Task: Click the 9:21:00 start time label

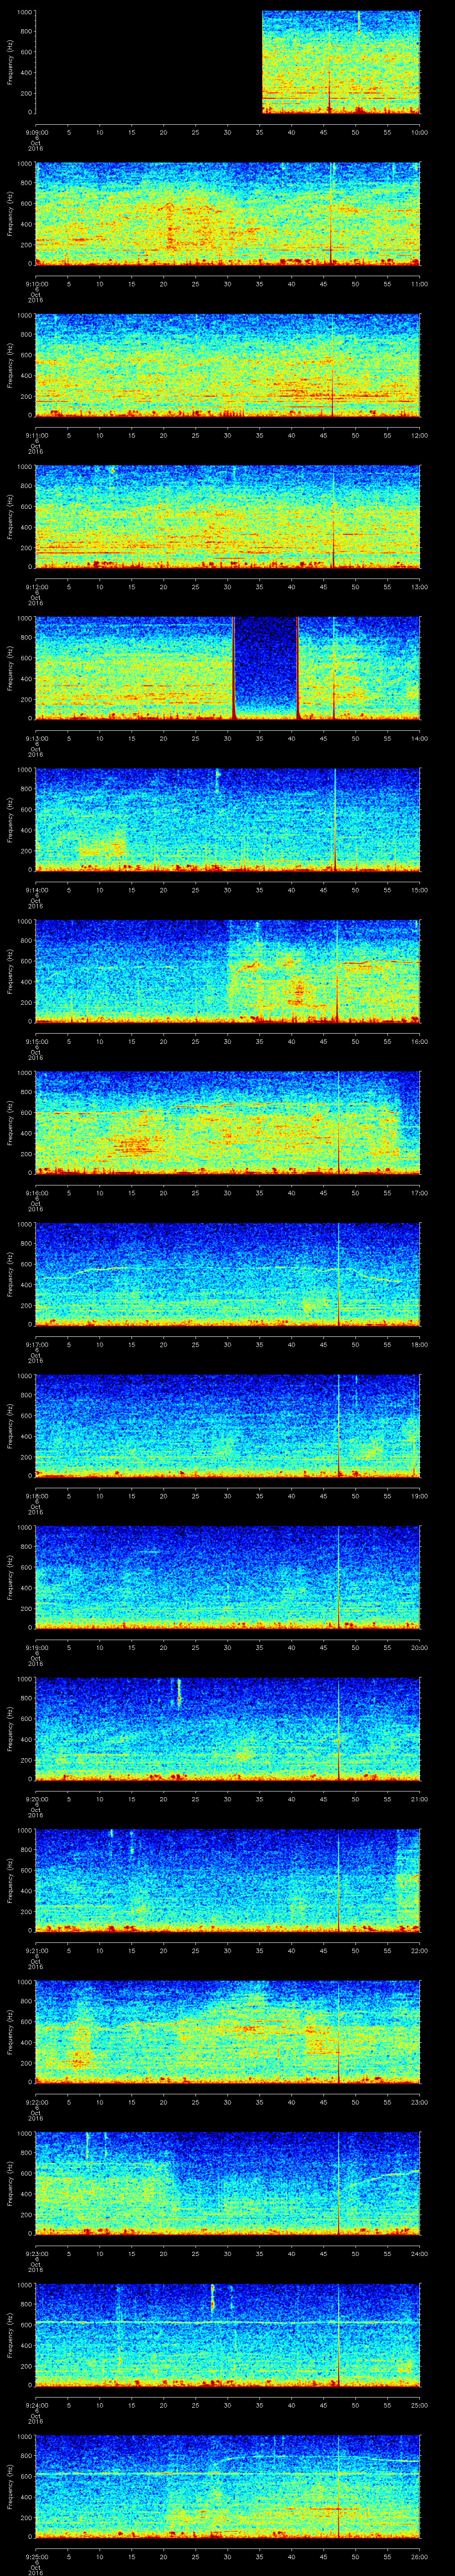Action: [36, 1951]
